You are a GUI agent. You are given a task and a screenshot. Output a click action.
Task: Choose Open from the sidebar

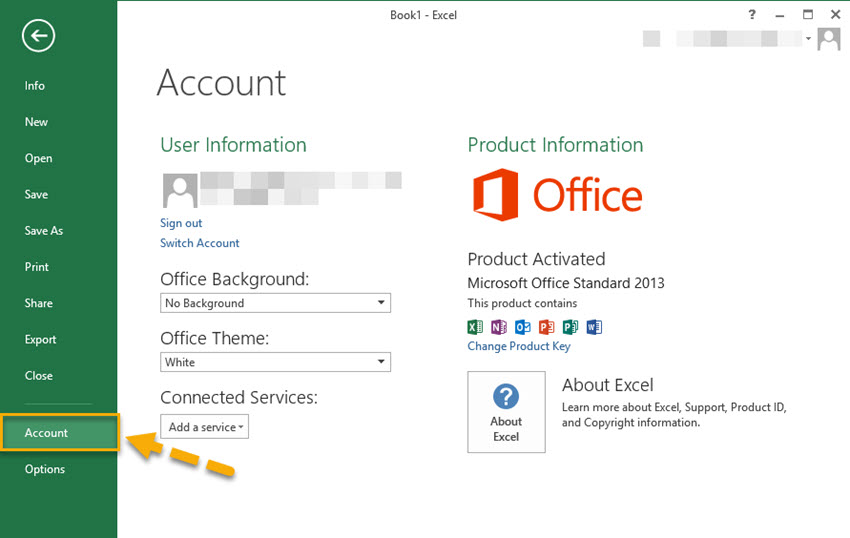pyautogui.click(x=38, y=158)
